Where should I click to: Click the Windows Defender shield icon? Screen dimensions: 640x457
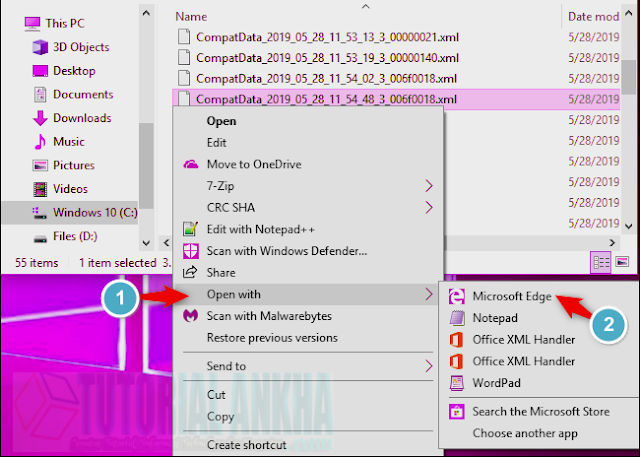click(x=191, y=251)
